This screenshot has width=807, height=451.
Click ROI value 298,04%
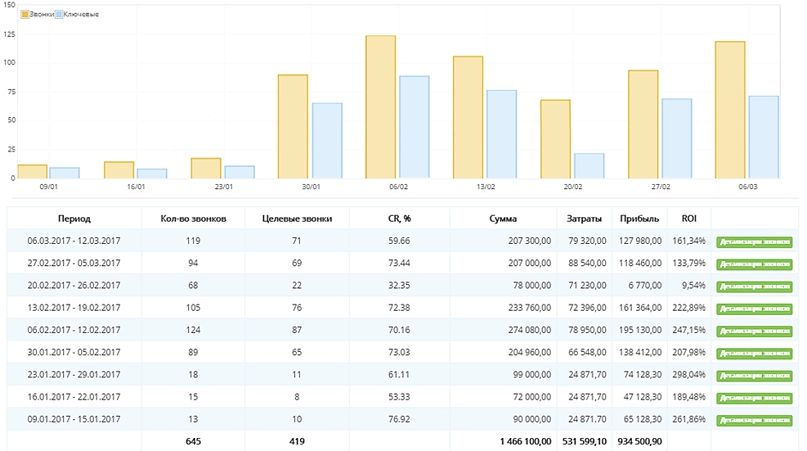coord(689,375)
